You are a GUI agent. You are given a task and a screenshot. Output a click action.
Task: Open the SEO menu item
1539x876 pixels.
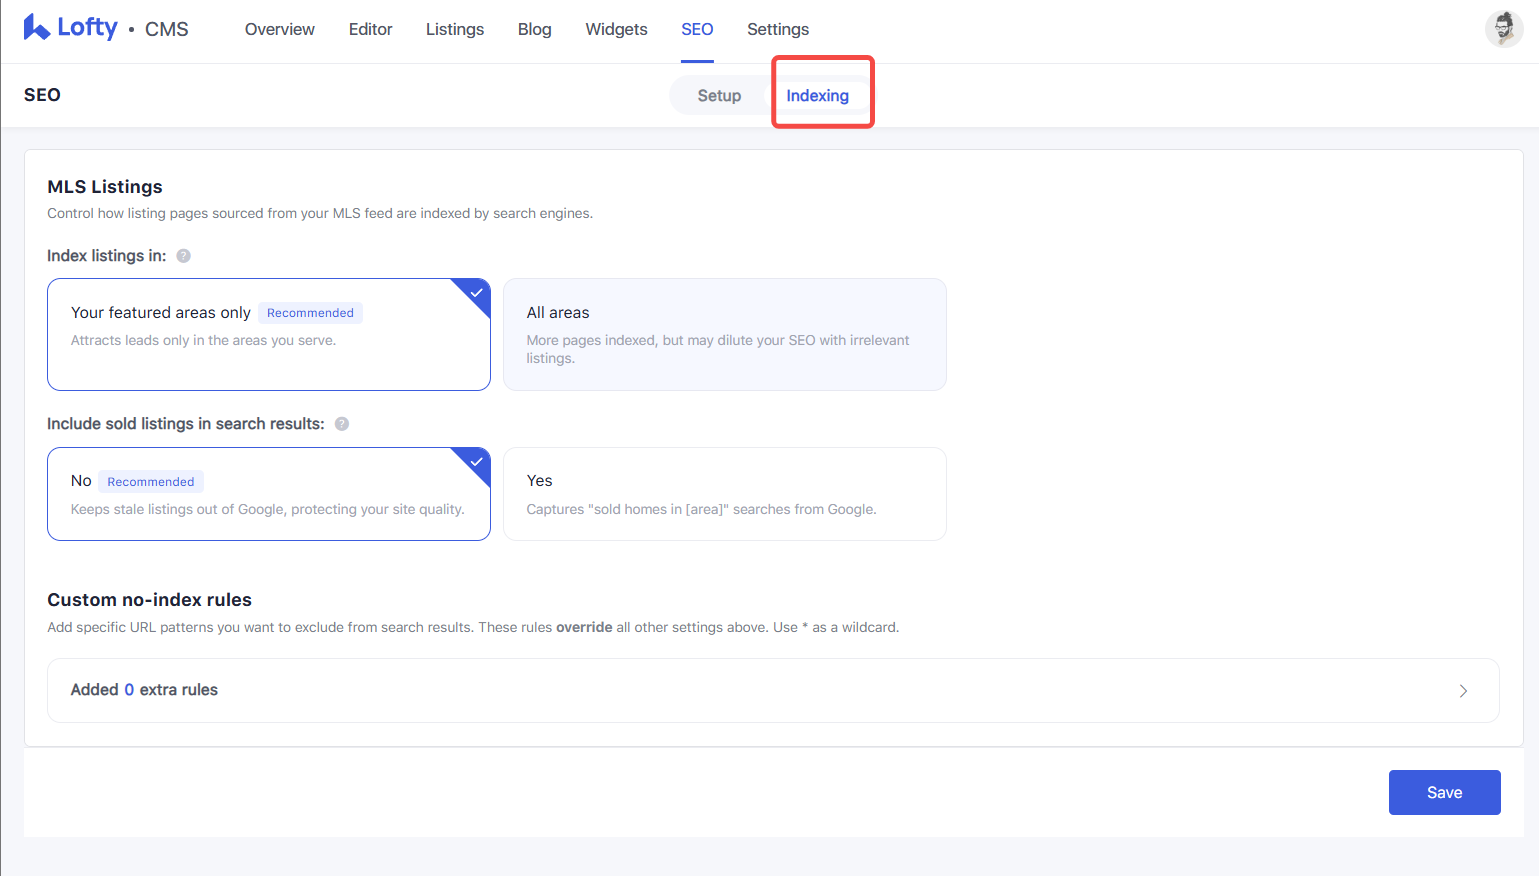pos(697,30)
